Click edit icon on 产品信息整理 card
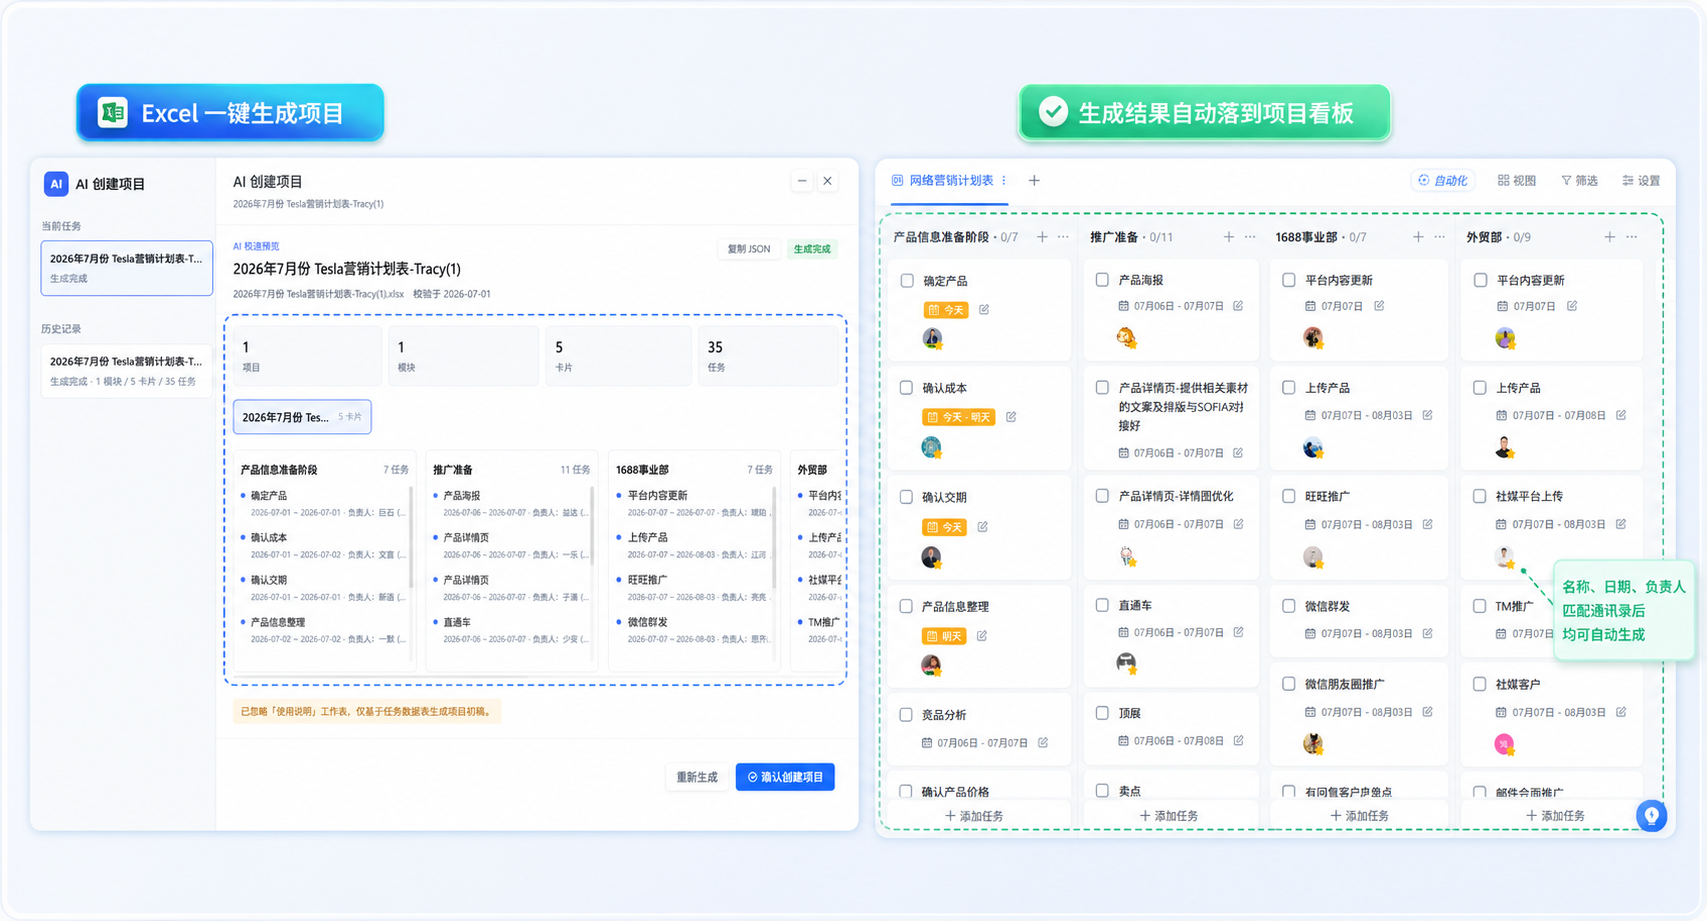This screenshot has width=1707, height=921. [982, 636]
